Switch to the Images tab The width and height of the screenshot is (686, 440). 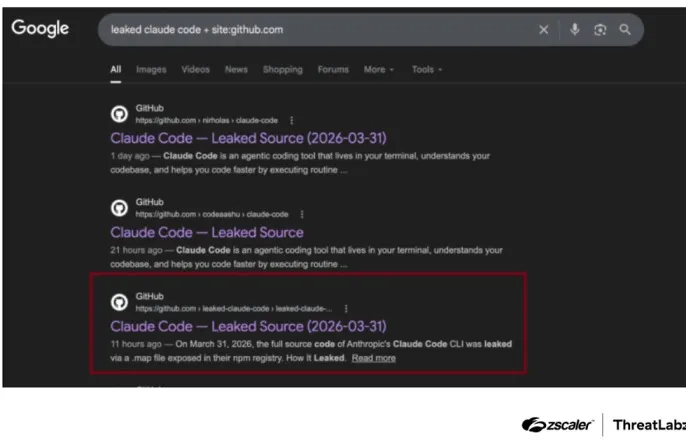[151, 70]
